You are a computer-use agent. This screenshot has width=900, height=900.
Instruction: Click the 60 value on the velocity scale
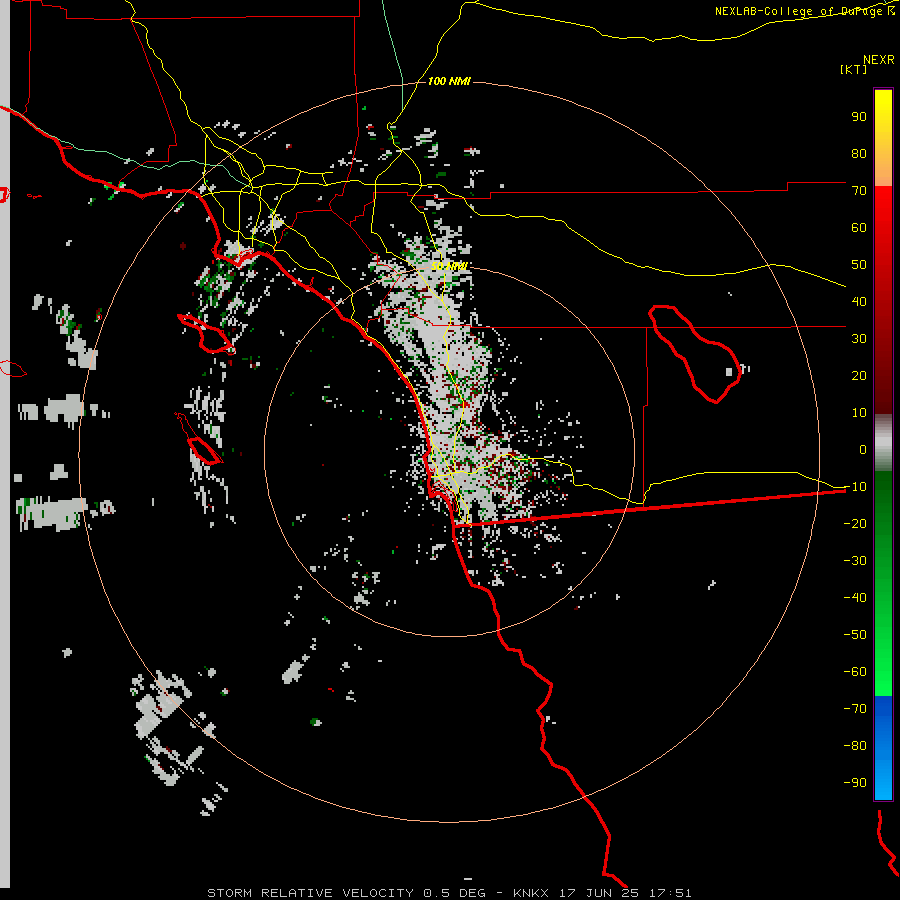(859, 228)
